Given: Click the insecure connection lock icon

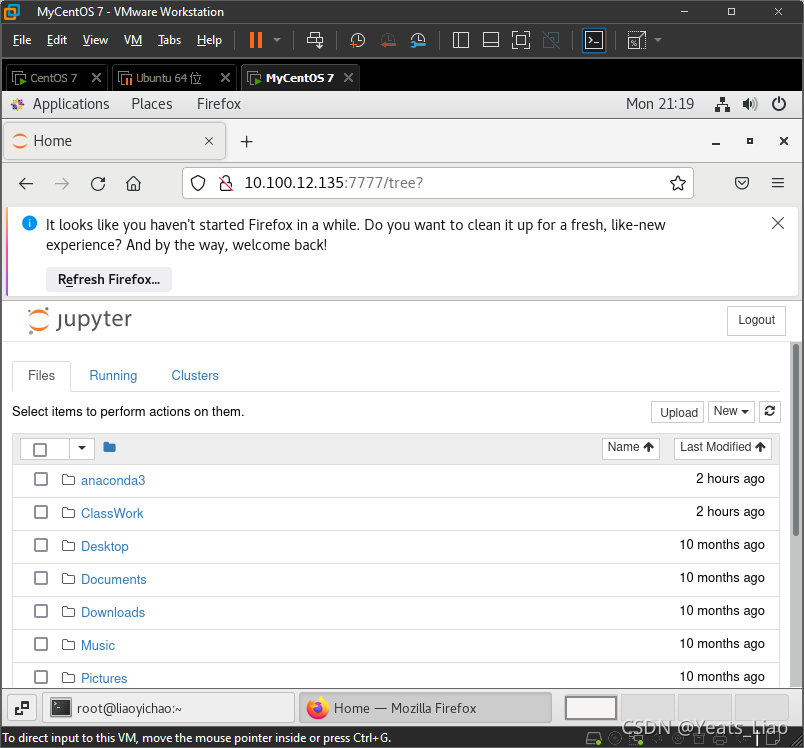Looking at the screenshot, I should [226, 183].
